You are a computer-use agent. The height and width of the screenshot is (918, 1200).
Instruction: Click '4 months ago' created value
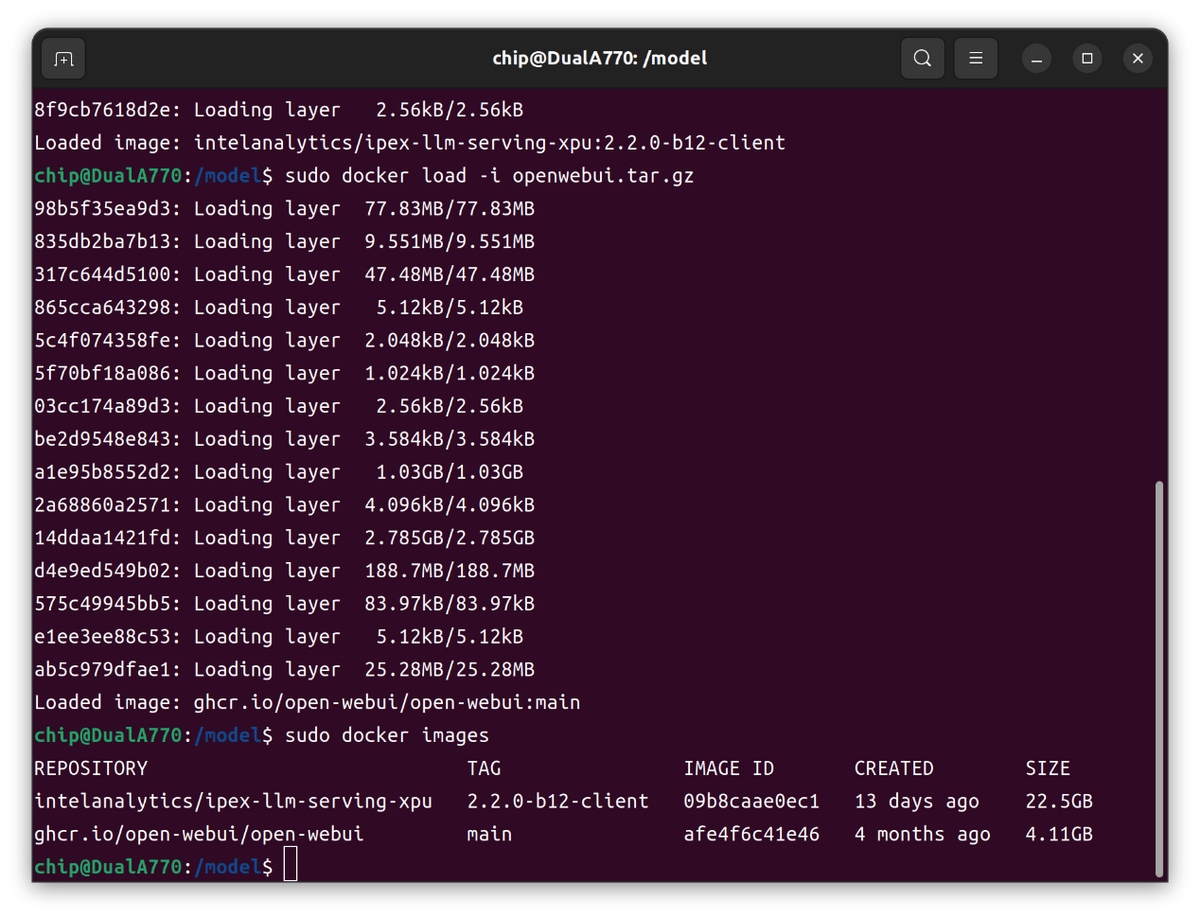pyautogui.click(x=922, y=835)
